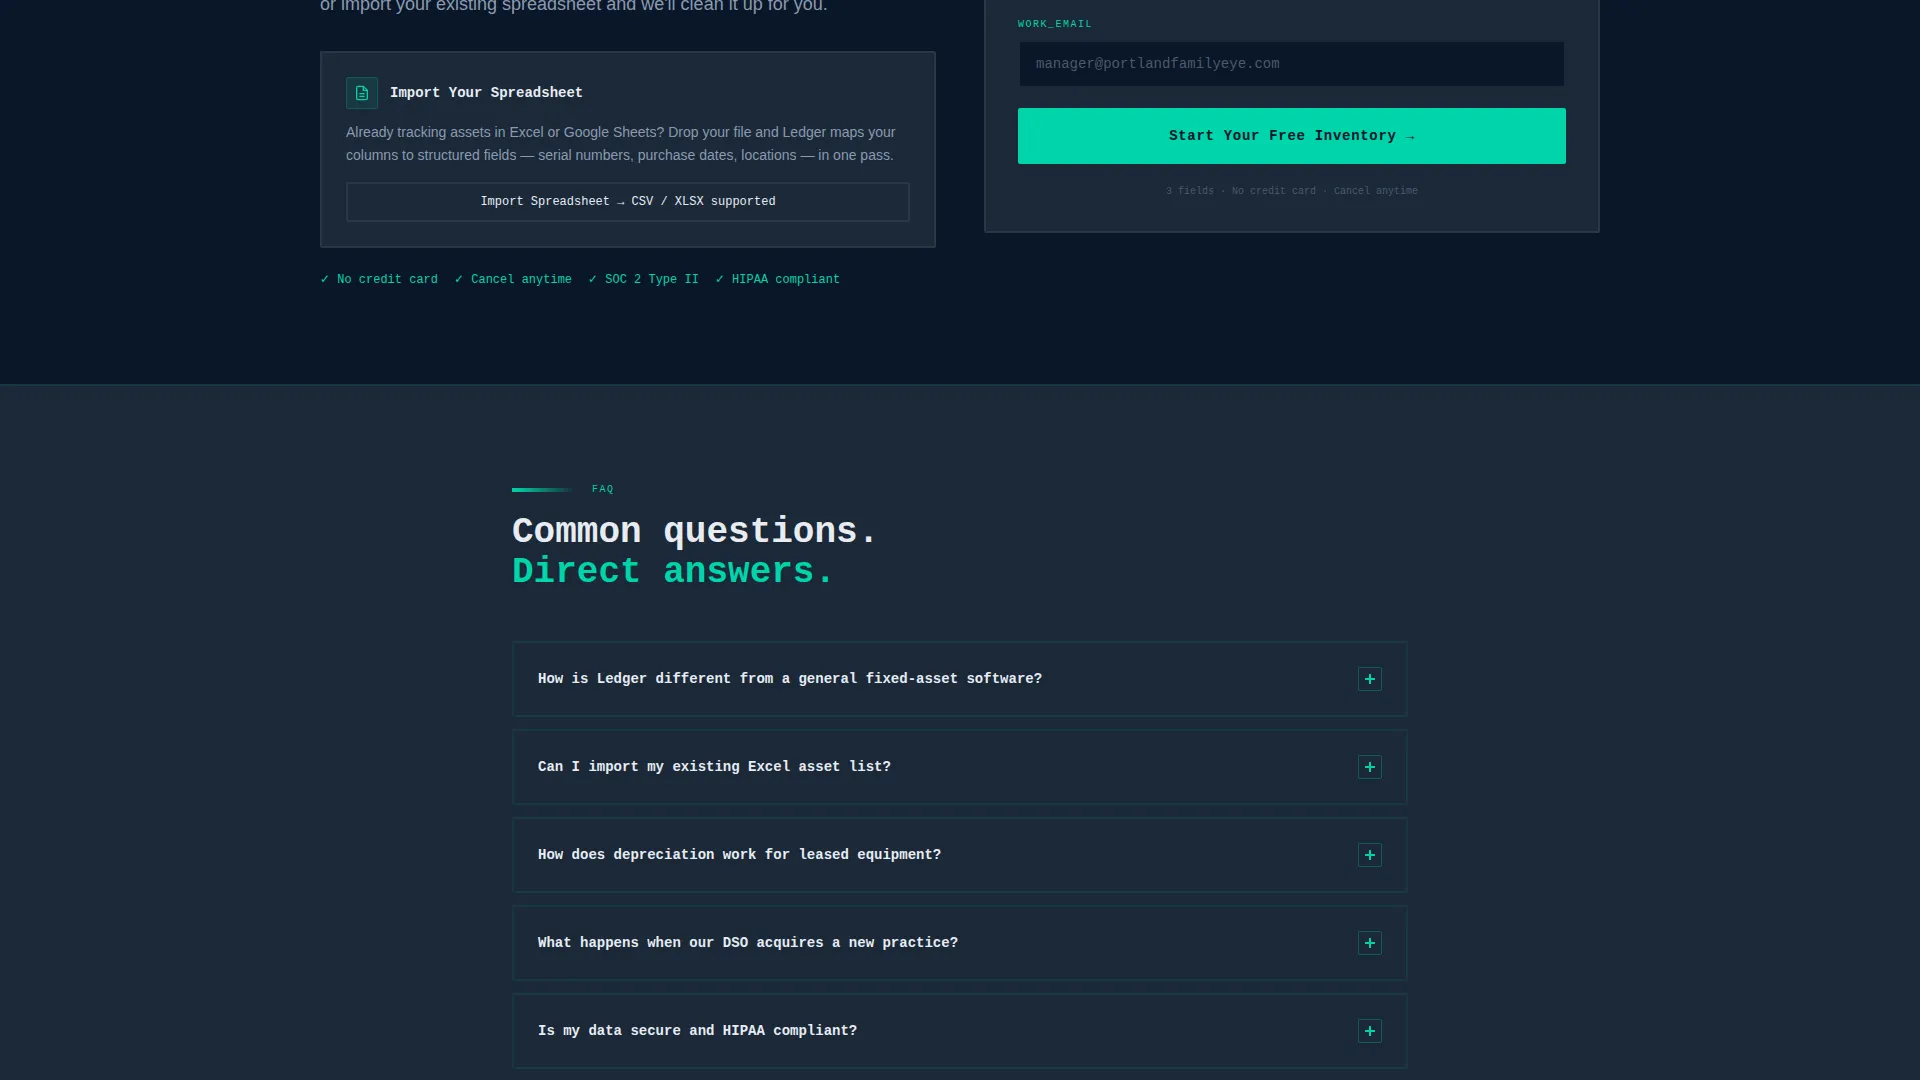Click 'Cancel anytime' checkmark text
Screen dimensions: 1920x1080
(x=513, y=280)
